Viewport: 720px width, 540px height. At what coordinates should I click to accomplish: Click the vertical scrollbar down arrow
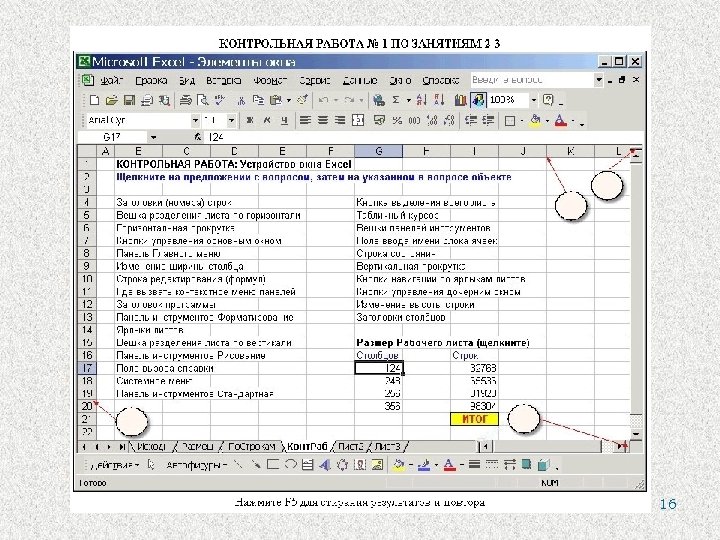click(x=636, y=433)
